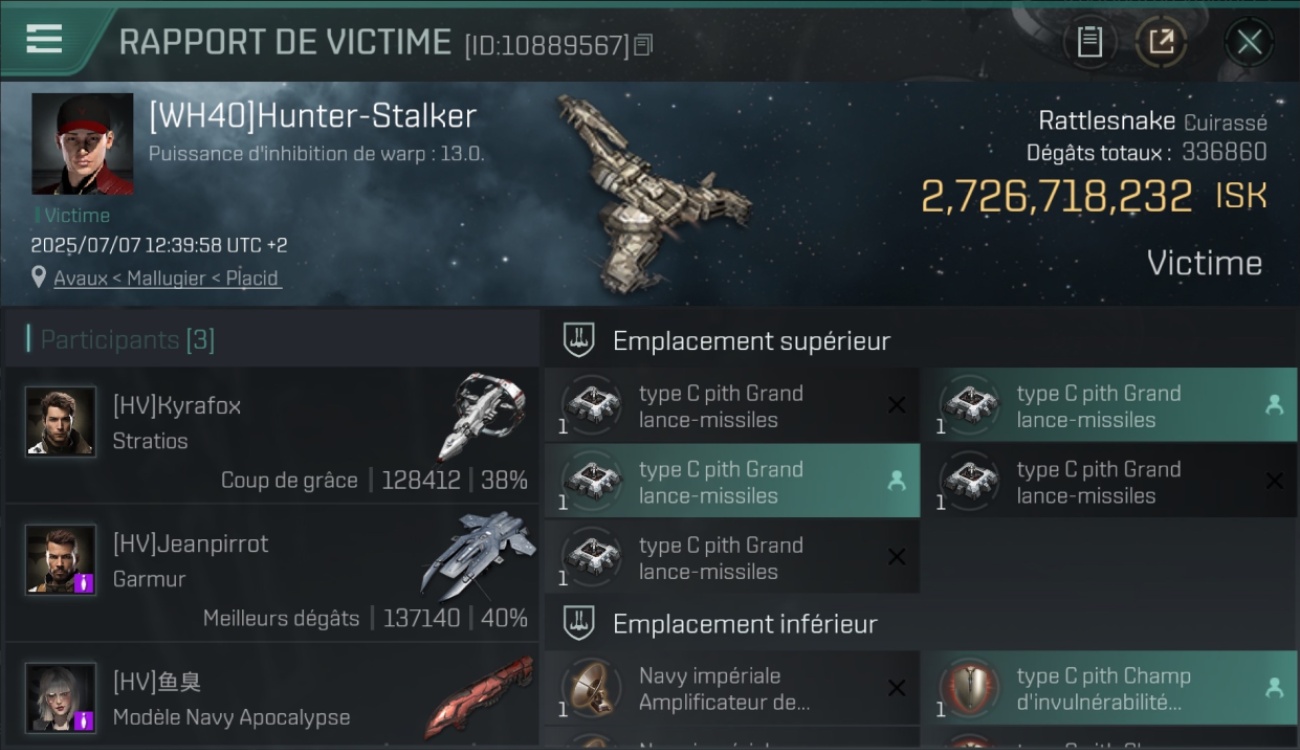Copy the report ID with the copy icon
1300x750 pixels.
[x=644, y=45]
